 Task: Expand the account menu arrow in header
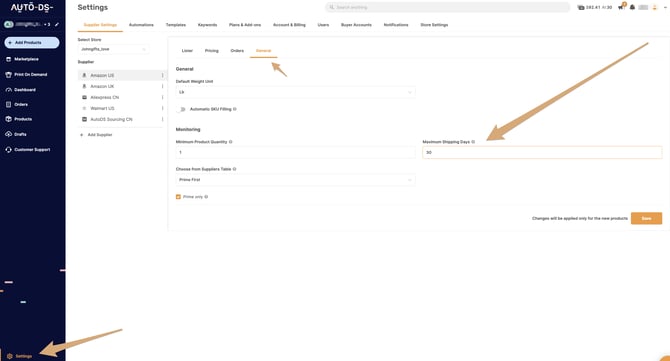point(666,7)
